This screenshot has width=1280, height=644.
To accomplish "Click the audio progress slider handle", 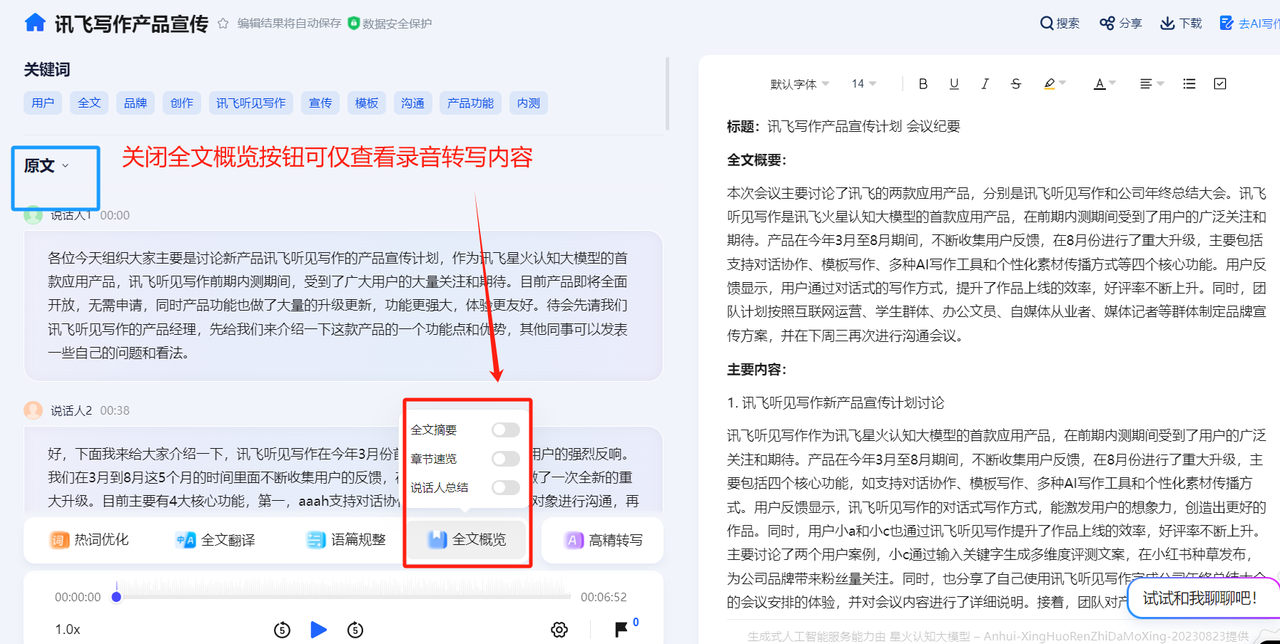I will 116,597.
